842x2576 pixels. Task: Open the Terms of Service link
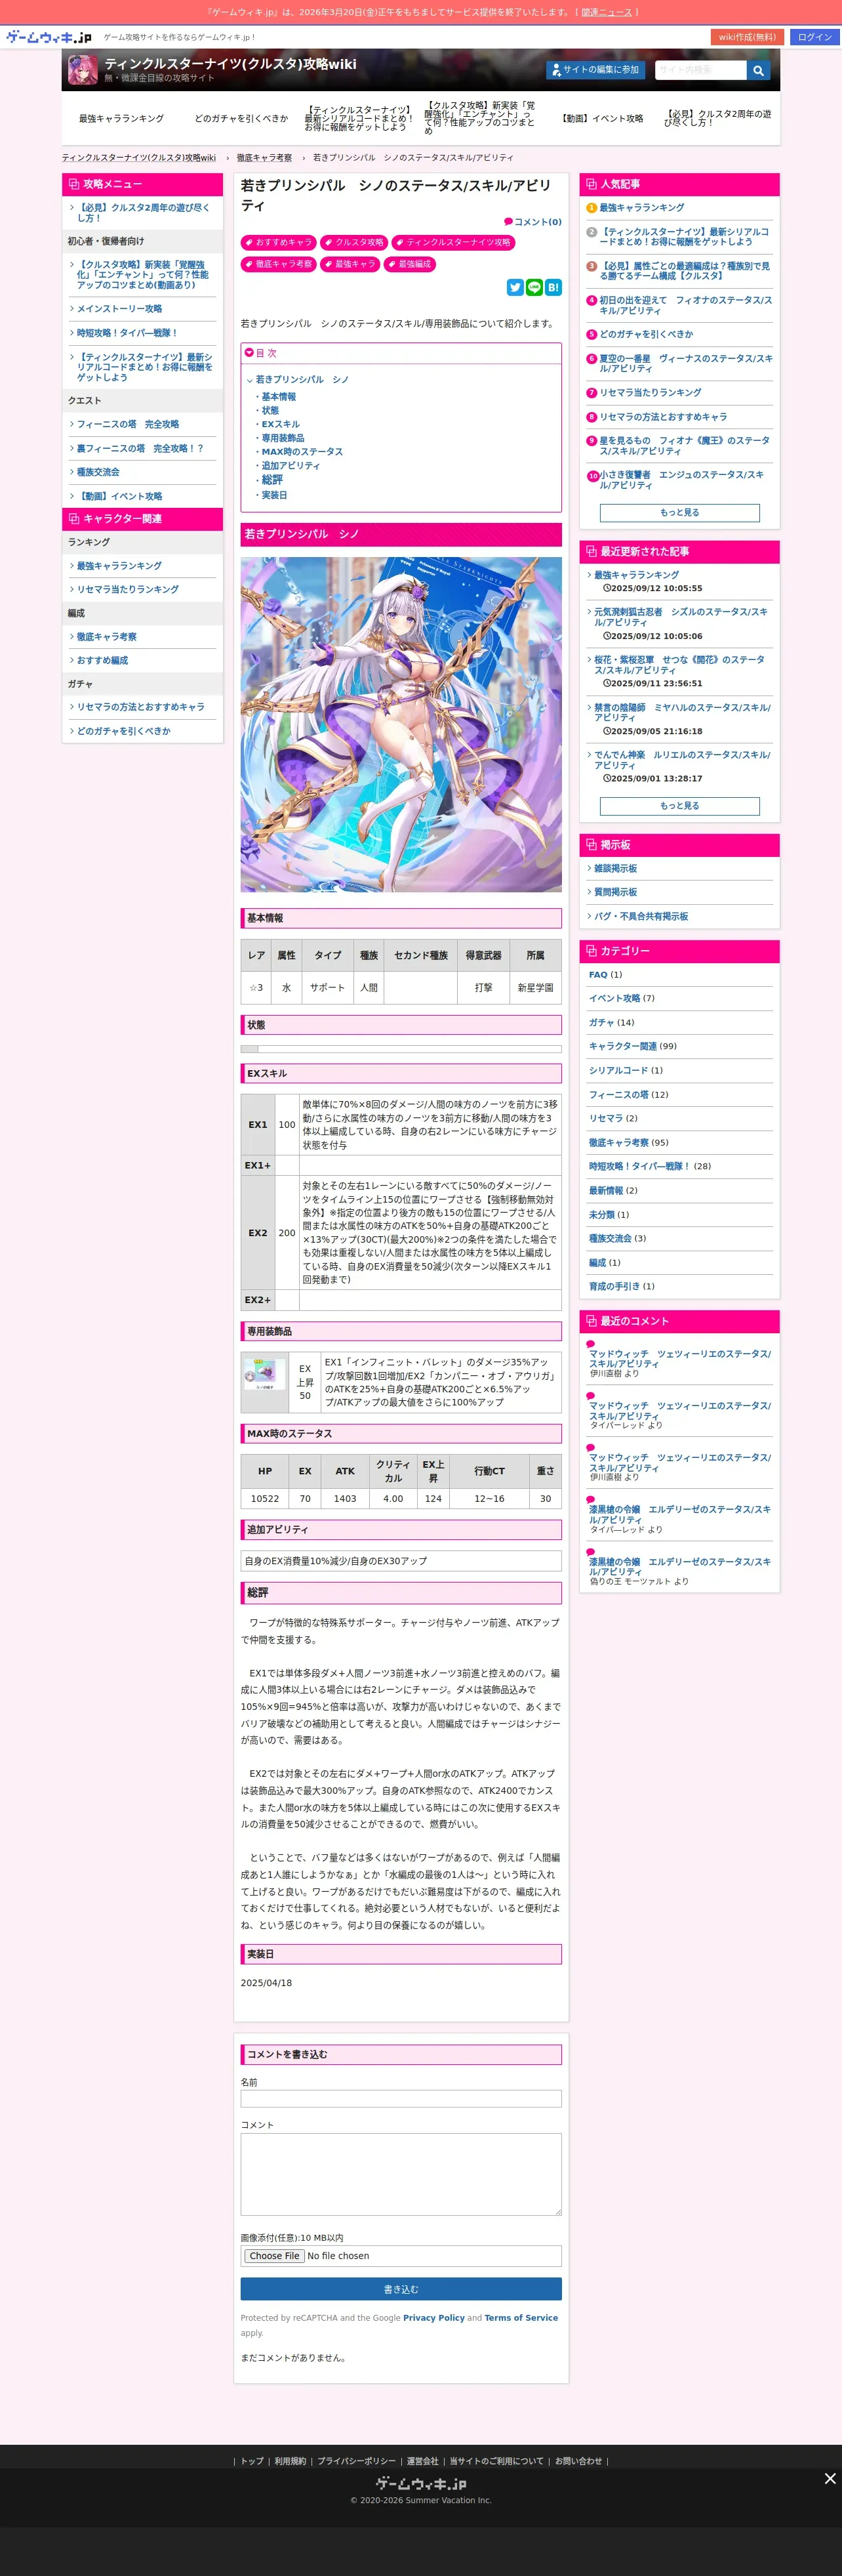point(521,2317)
